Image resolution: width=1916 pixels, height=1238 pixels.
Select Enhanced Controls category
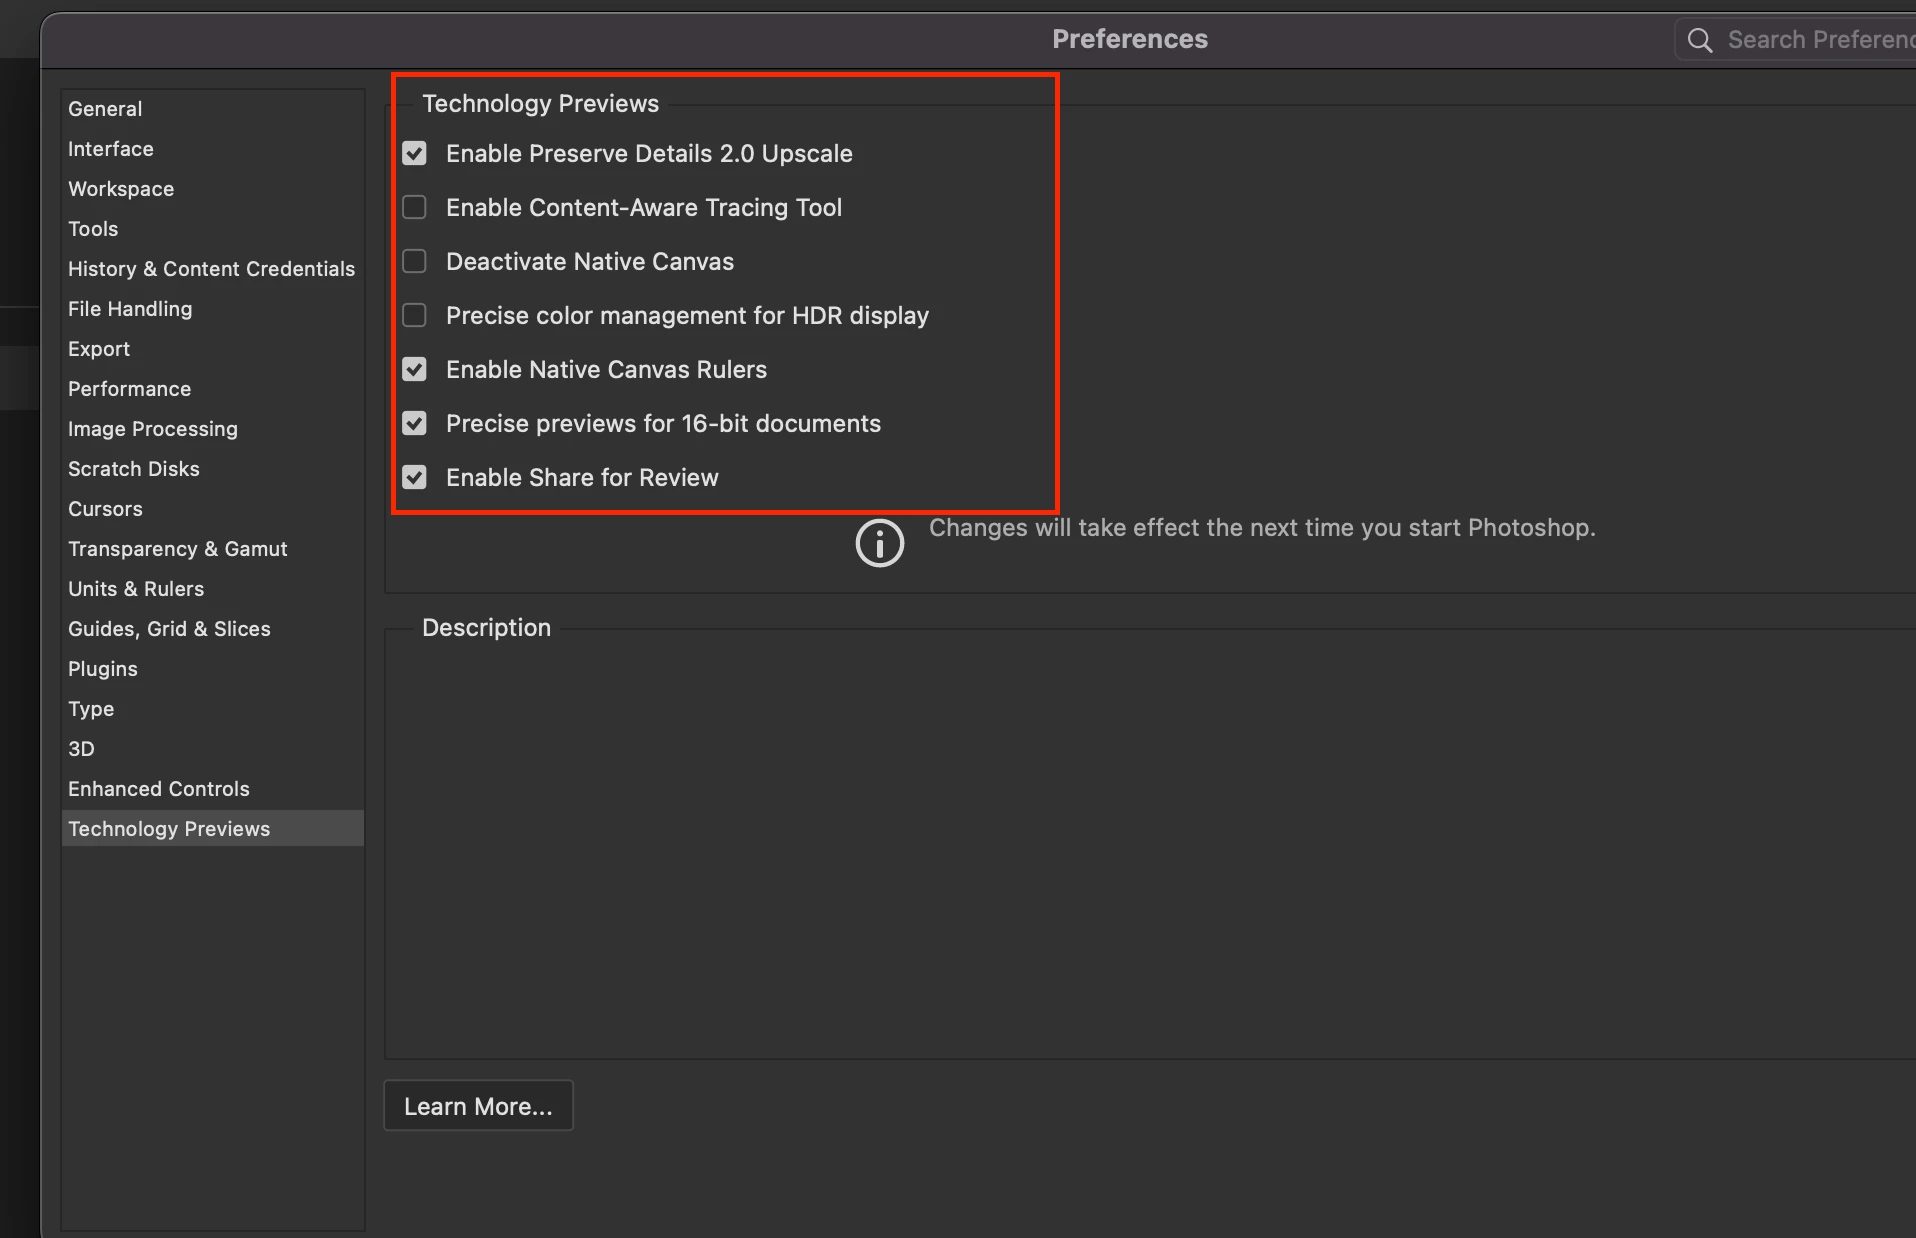(x=212, y=788)
